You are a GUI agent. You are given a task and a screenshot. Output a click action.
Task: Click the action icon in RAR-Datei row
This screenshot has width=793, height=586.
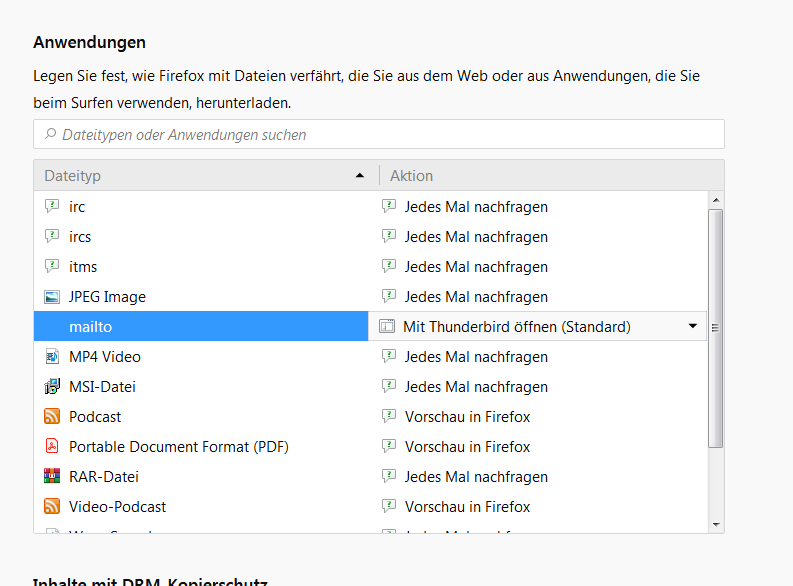point(388,476)
